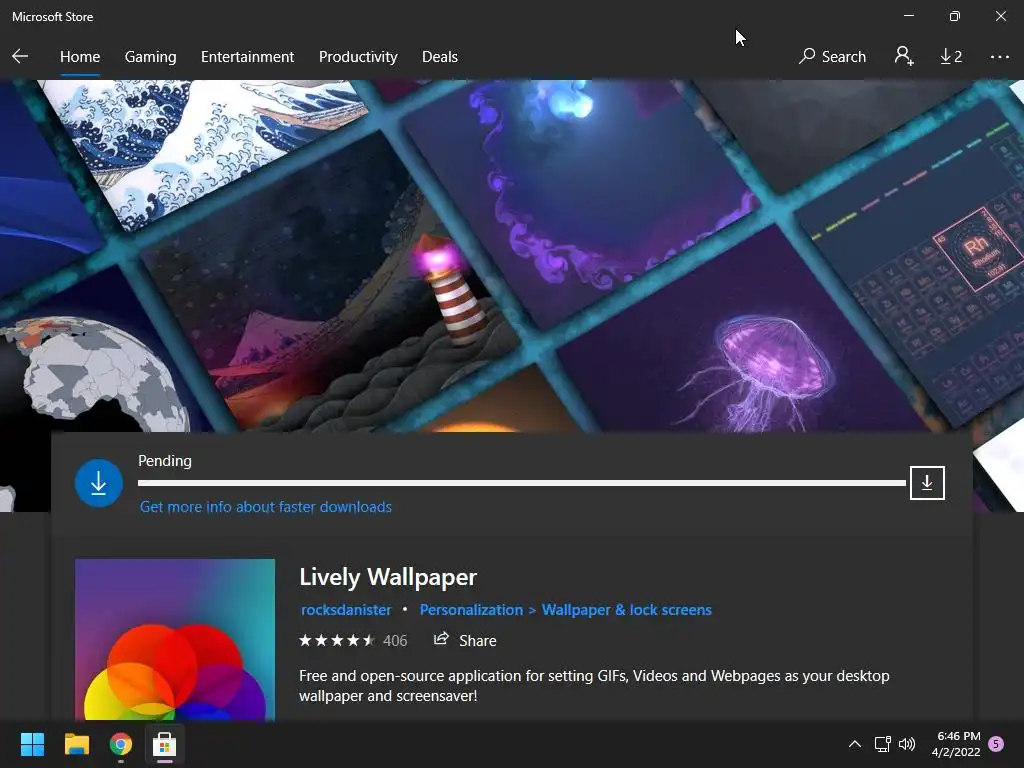
Task: Switch to the Gaming tab
Action: click(150, 57)
